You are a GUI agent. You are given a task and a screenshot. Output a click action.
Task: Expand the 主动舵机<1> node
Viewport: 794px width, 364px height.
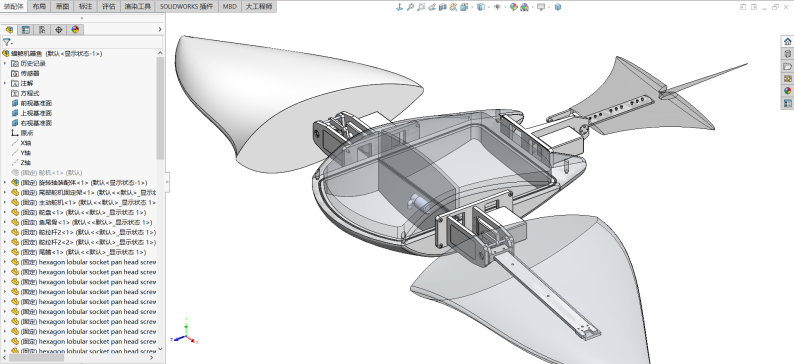coord(5,202)
